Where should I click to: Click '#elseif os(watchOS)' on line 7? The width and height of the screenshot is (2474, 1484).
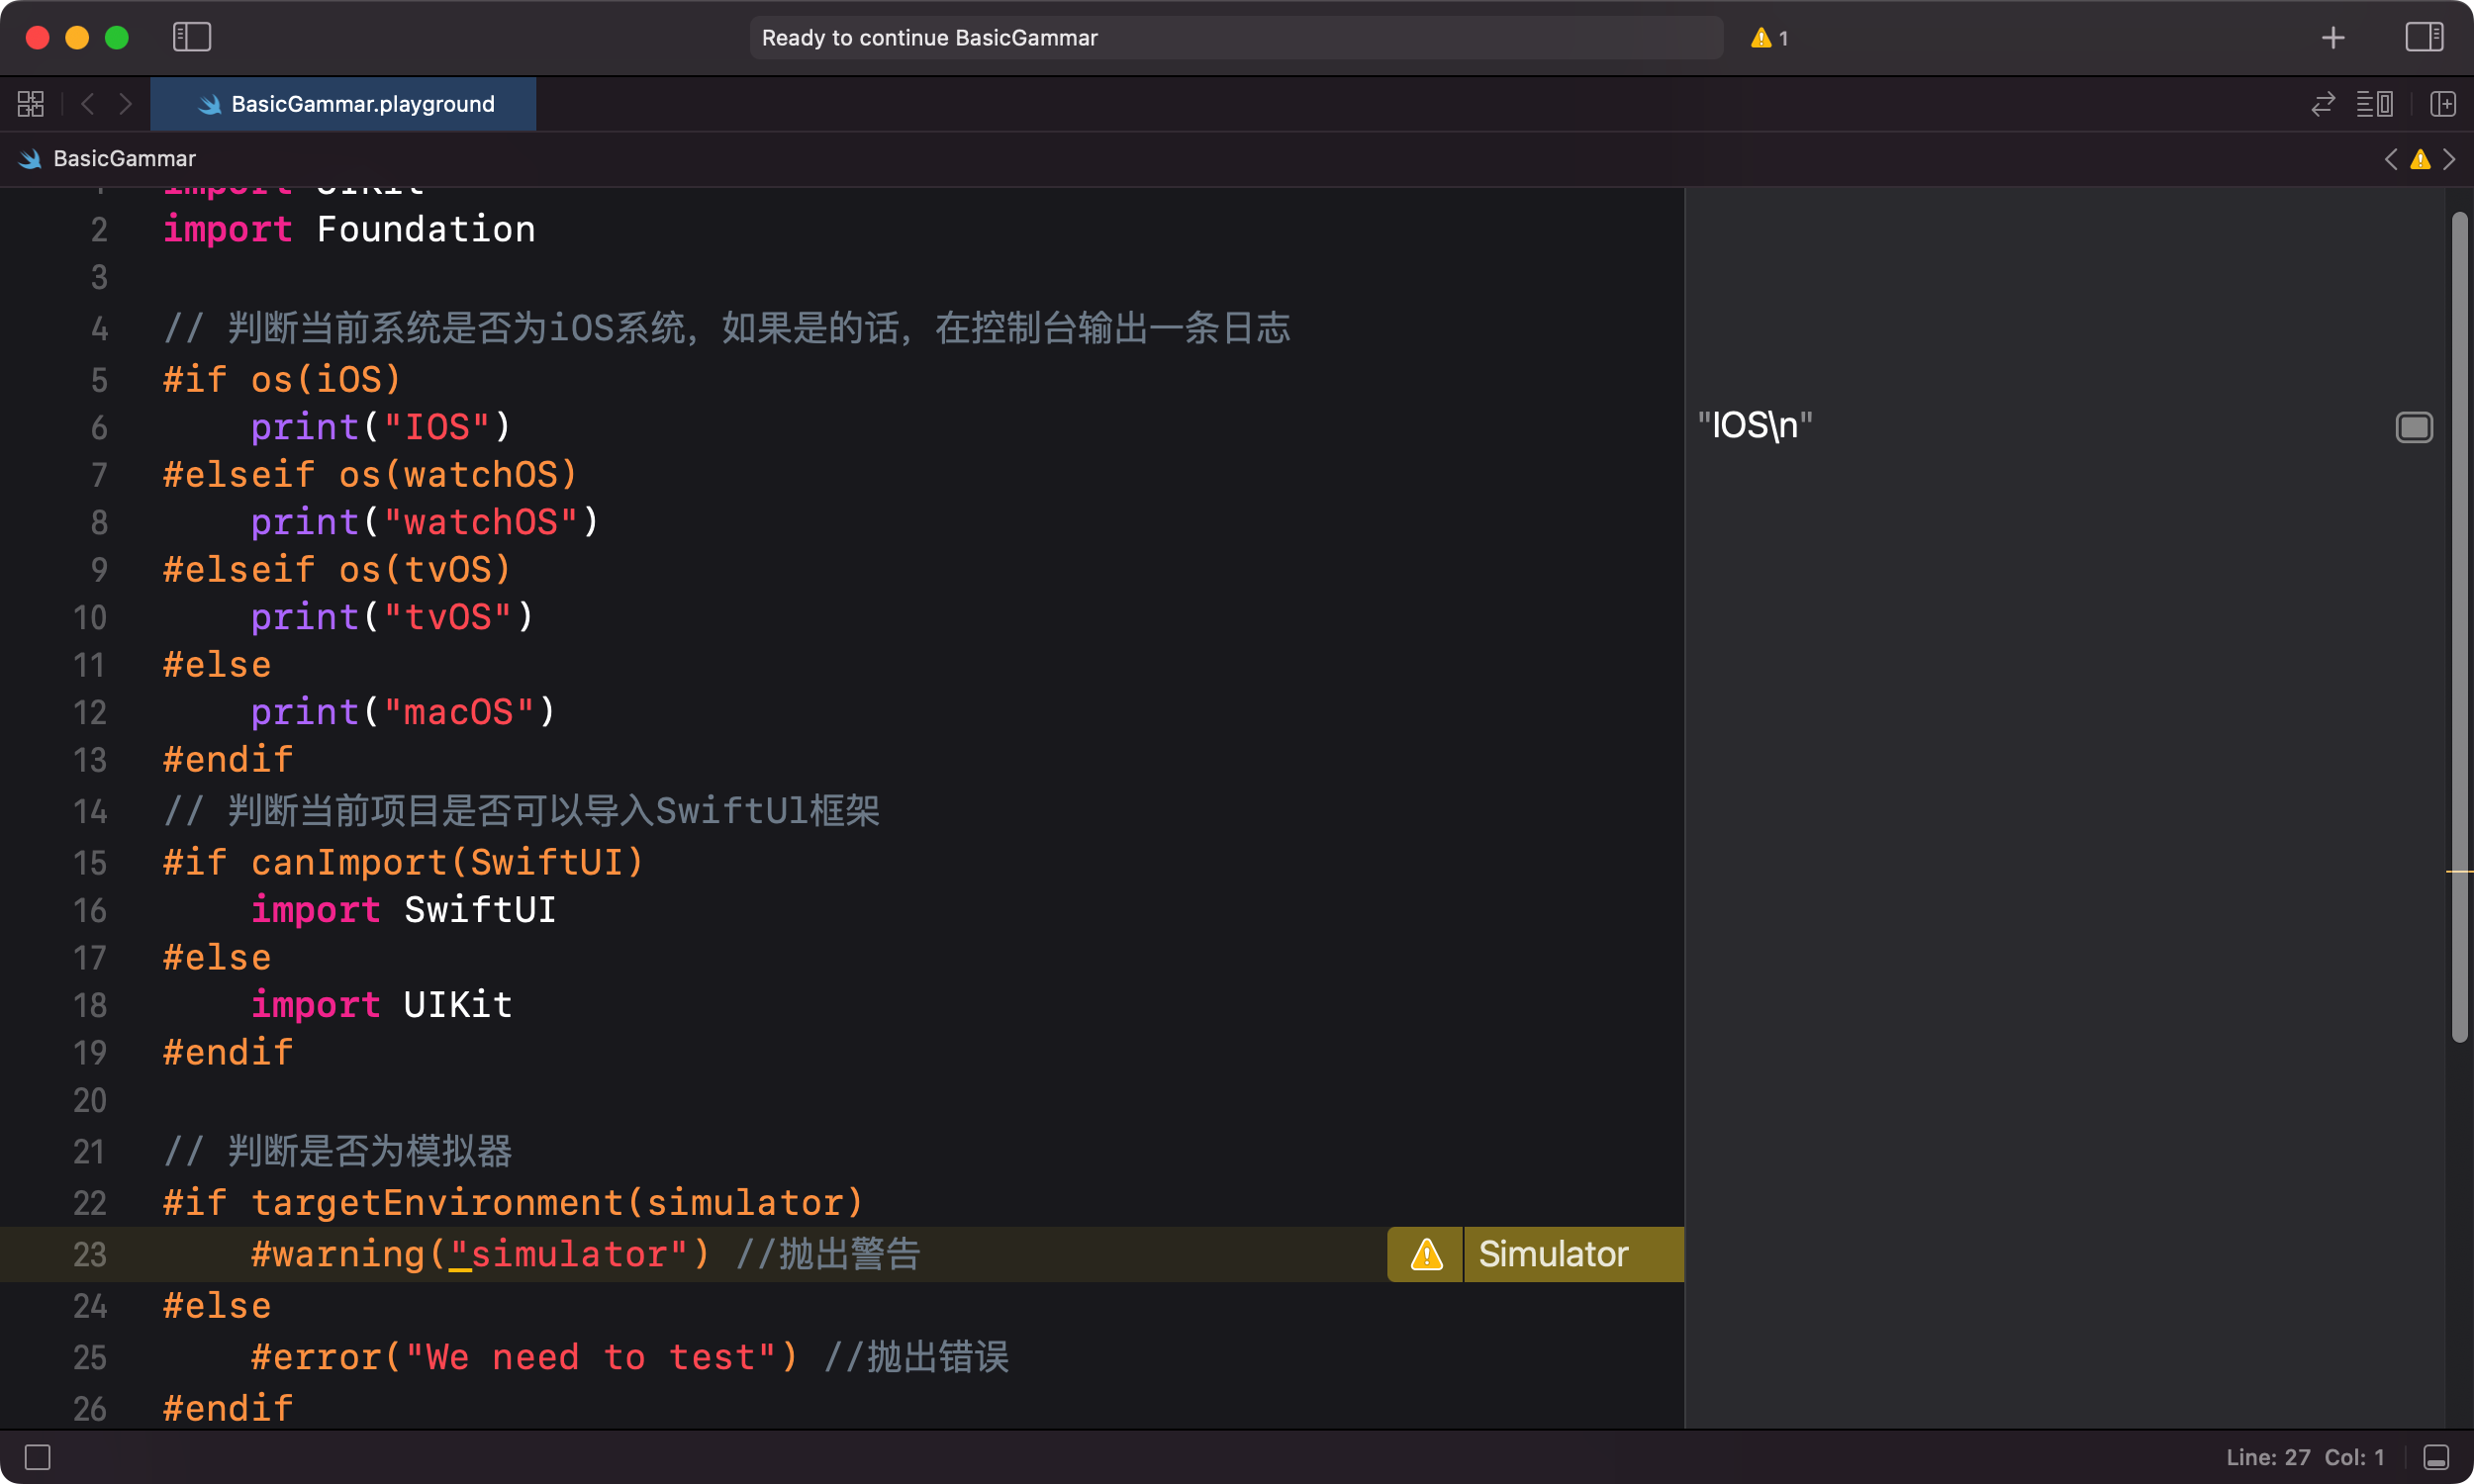click(x=371, y=475)
